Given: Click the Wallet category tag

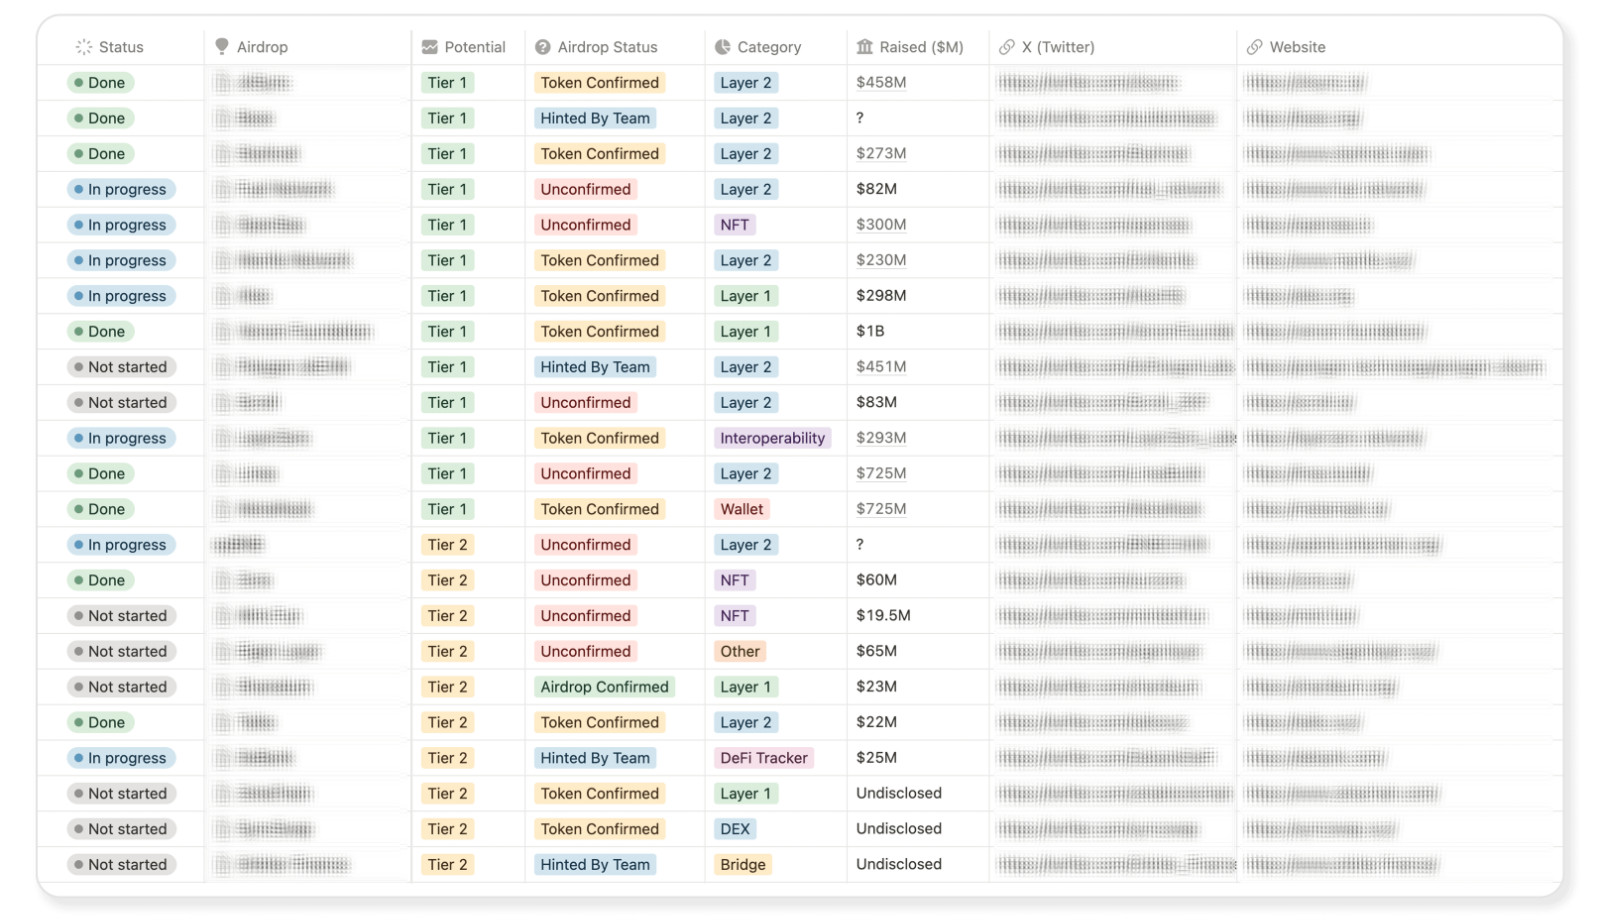Looking at the screenshot, I should click(x=742, y=509).
